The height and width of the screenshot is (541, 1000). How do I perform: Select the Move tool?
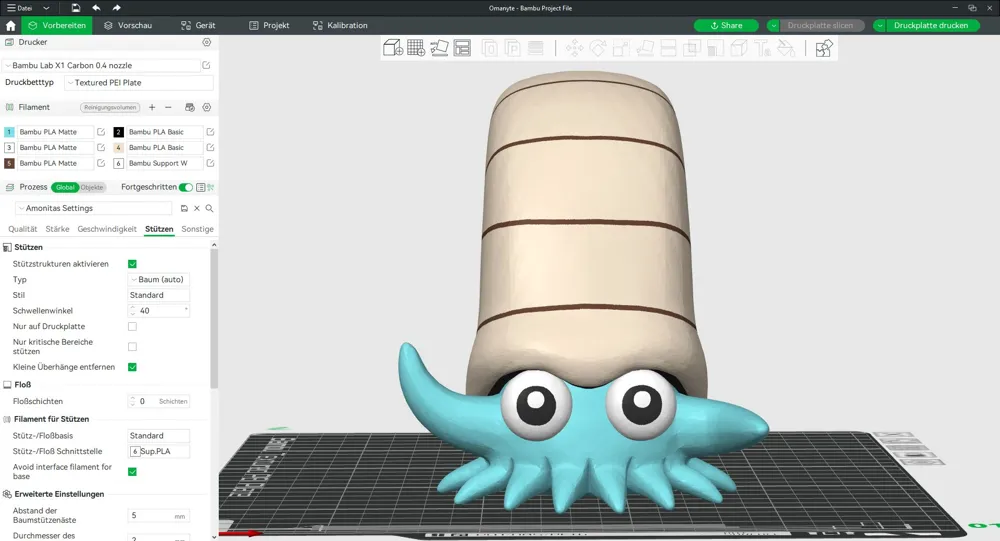click(574, 48)
